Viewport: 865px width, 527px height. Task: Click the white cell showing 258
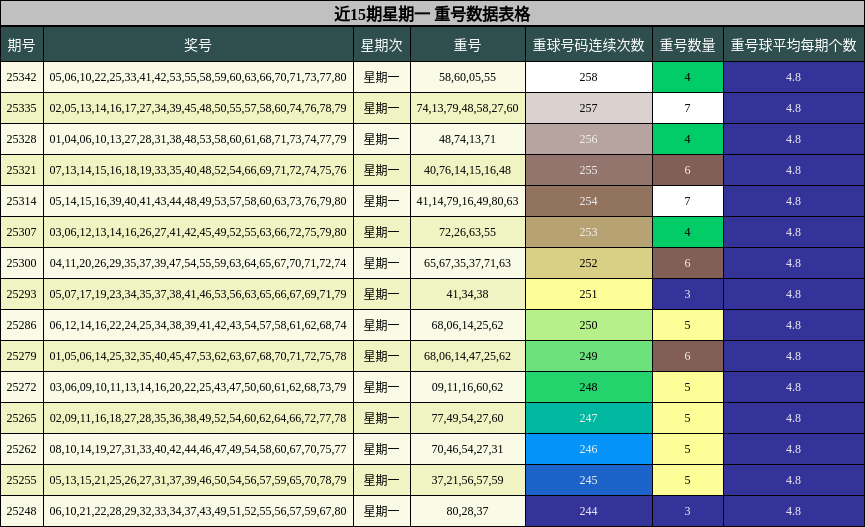589,77
